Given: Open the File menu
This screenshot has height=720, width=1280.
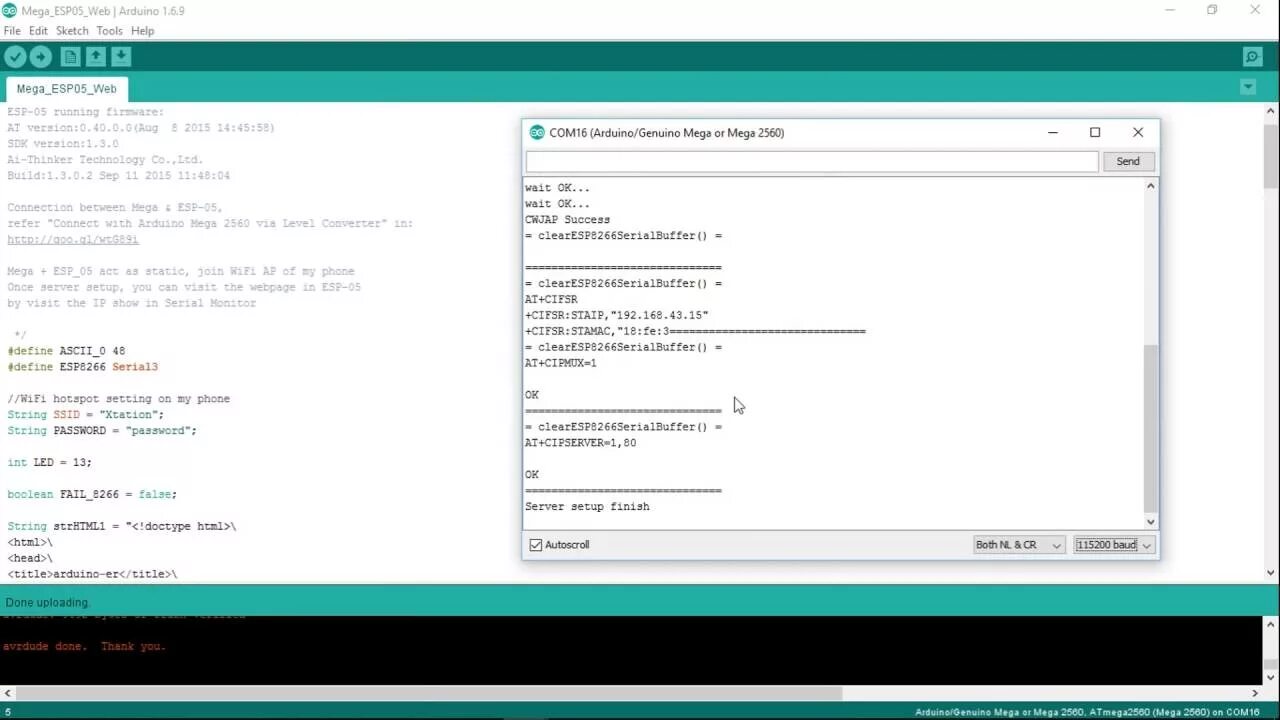Looking at the screenshot, I should tap(12, 31).
